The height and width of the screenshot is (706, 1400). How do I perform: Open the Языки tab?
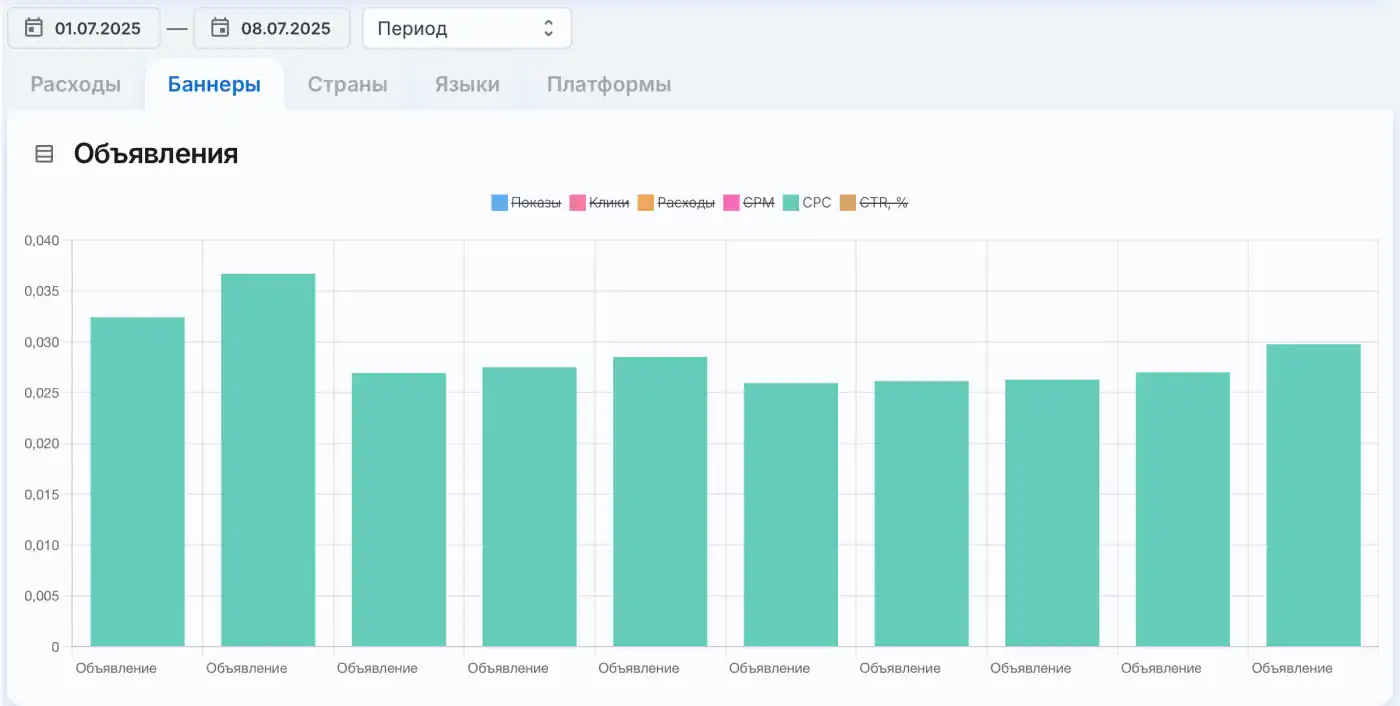(x=467, y=85)
